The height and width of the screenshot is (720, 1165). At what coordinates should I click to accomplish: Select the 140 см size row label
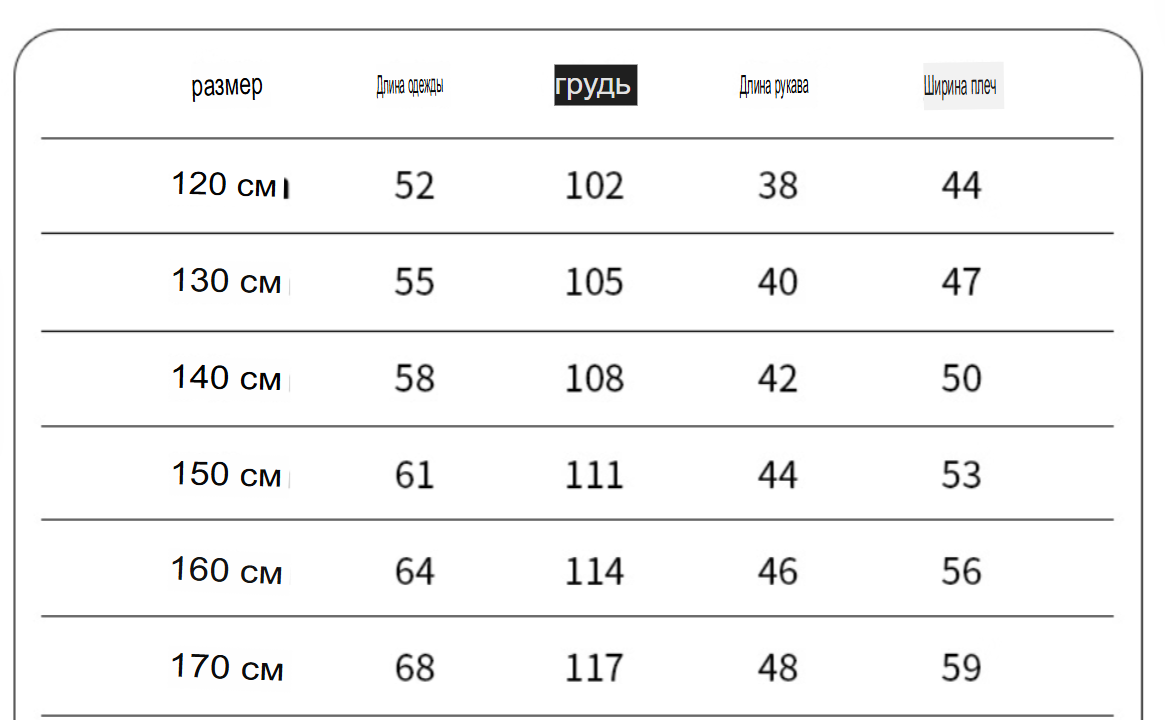(227, 377)
